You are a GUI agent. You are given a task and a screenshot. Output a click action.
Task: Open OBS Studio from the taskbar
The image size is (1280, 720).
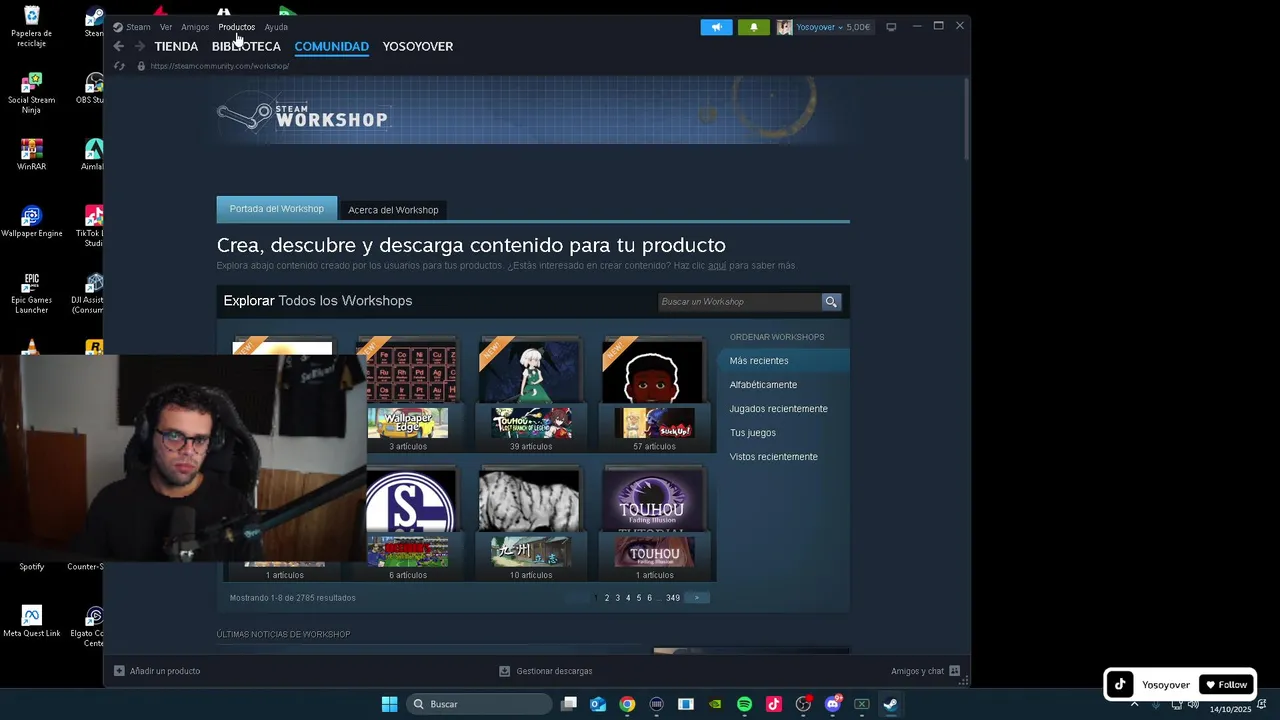click(803, 704)
